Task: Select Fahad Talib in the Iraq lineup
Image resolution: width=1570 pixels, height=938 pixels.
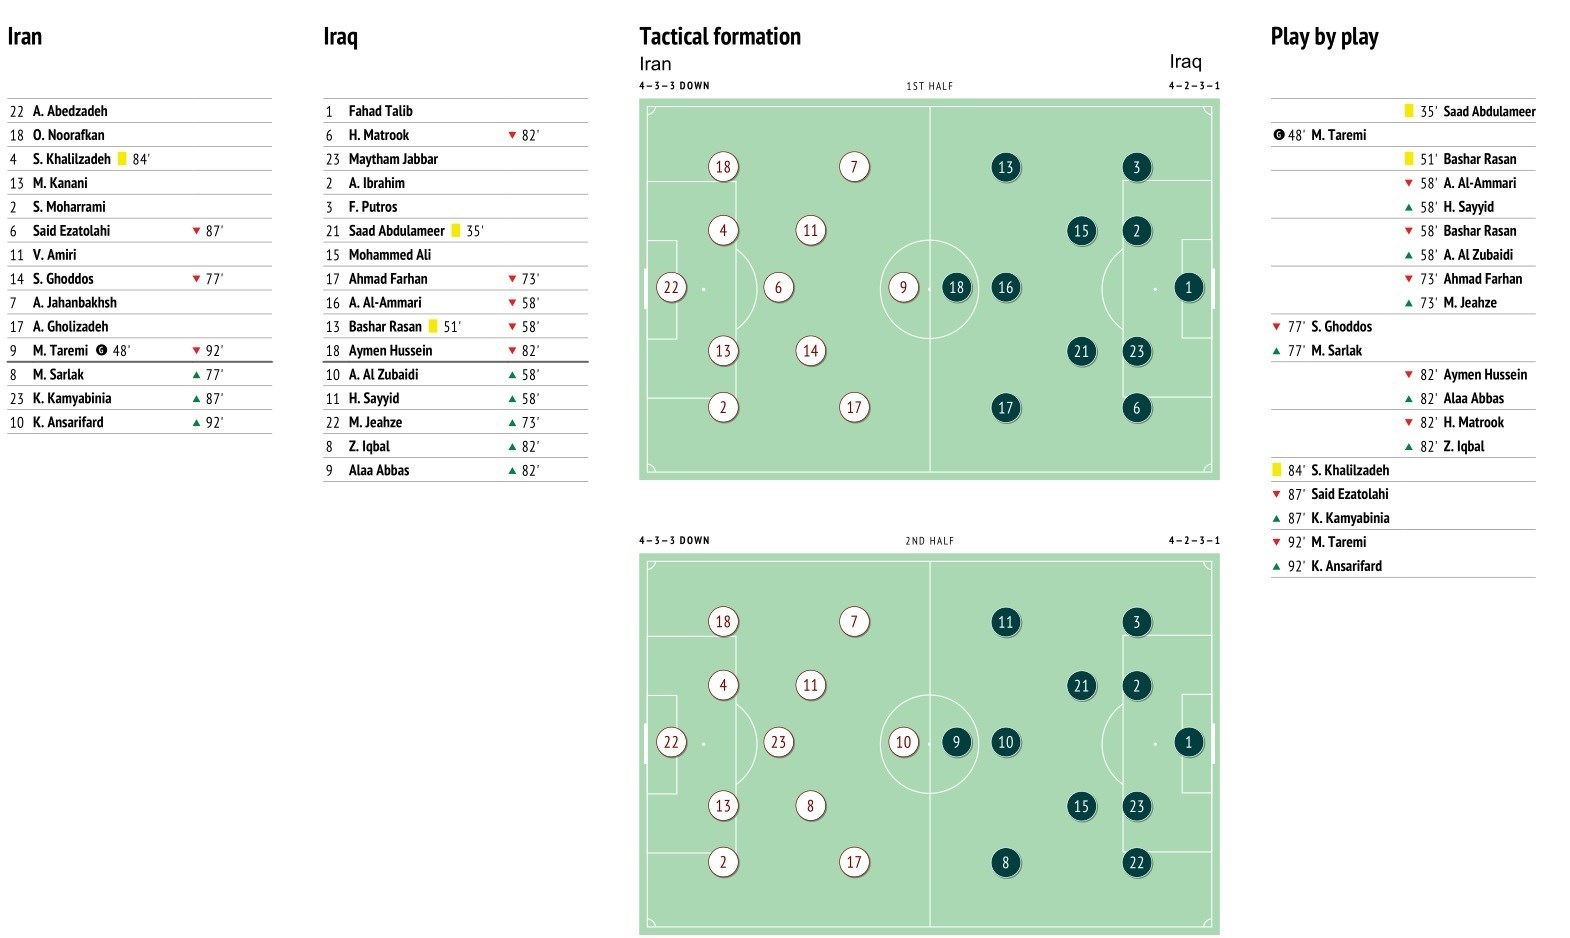Action: 380,111
